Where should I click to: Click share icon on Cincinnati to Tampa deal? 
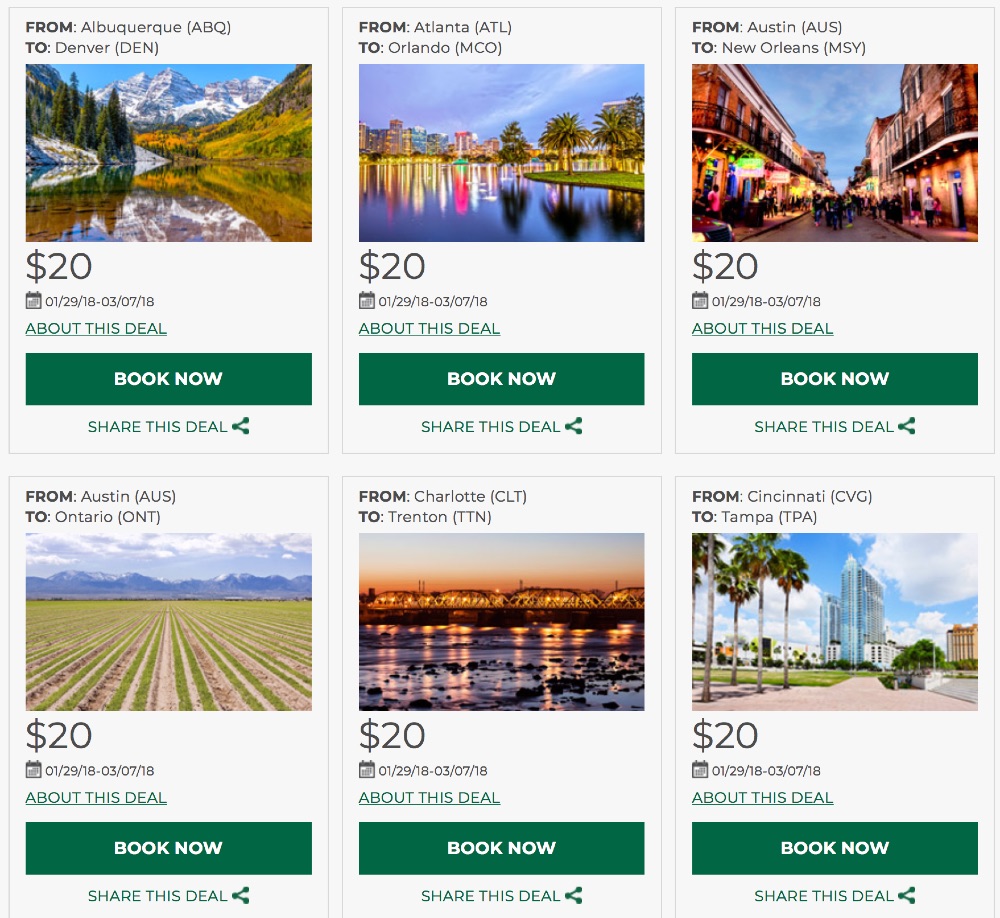pos(907,895)
